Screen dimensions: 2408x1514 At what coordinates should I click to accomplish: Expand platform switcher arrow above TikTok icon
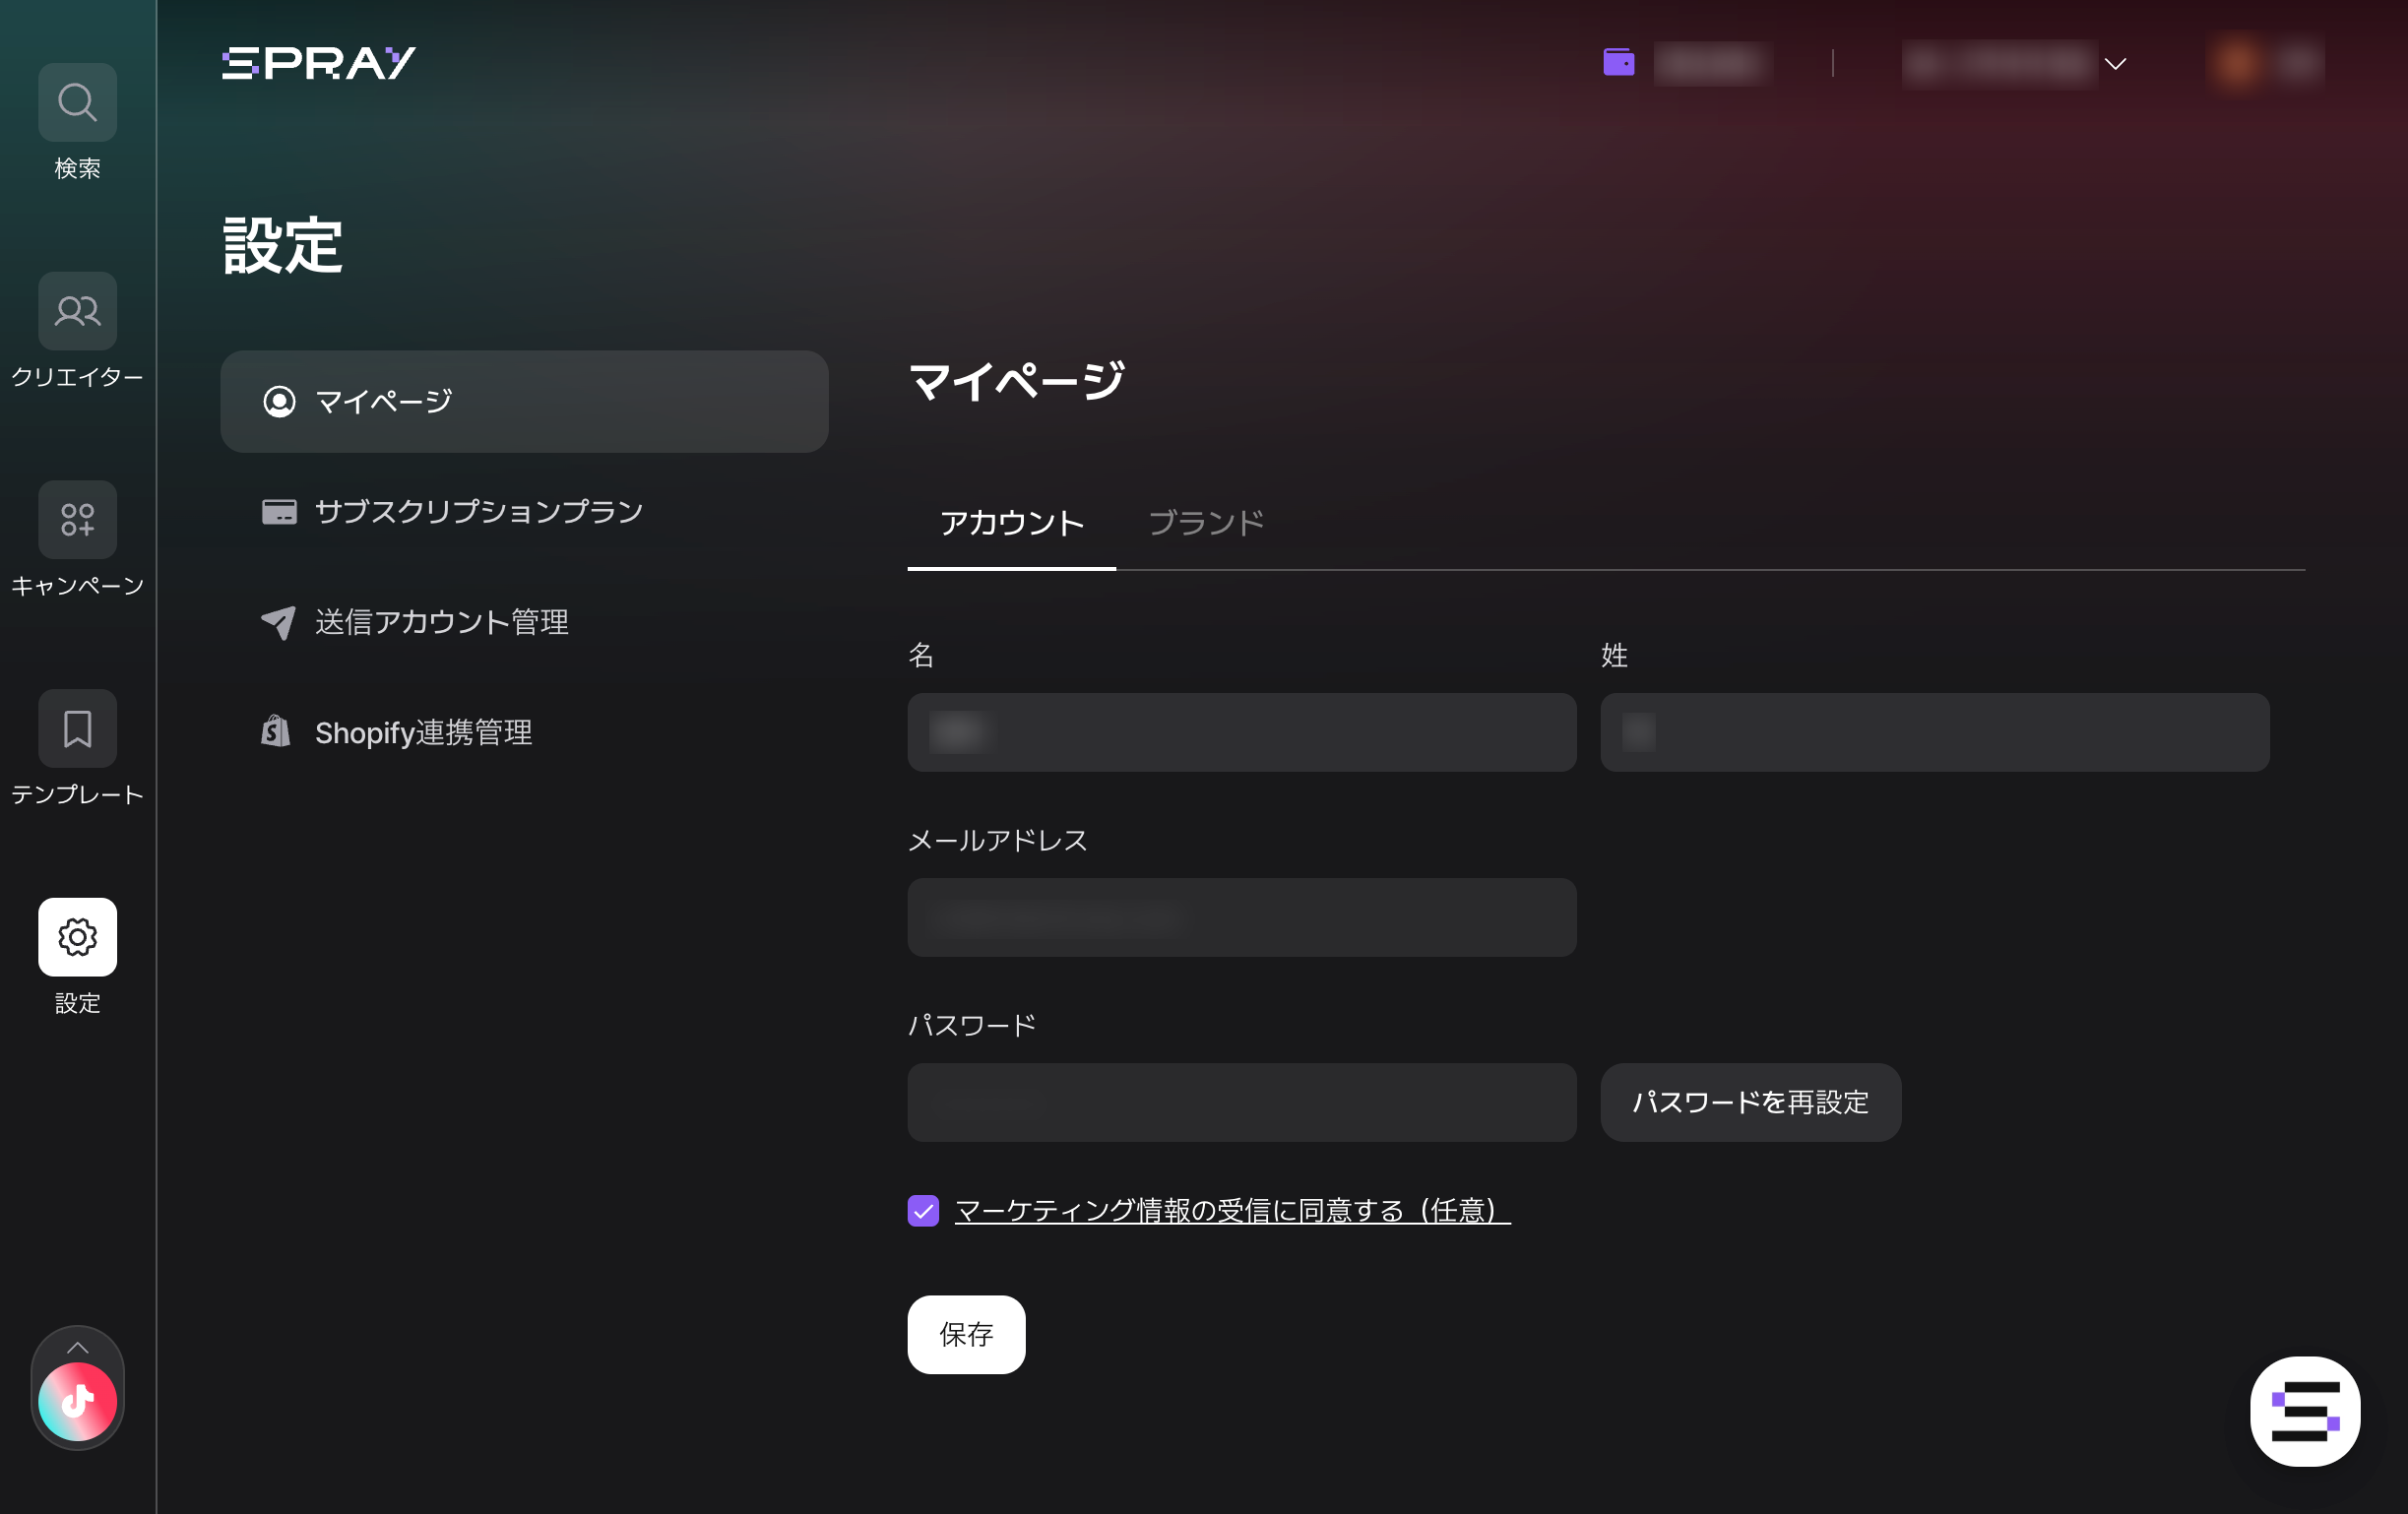[x=77, y=1347]
